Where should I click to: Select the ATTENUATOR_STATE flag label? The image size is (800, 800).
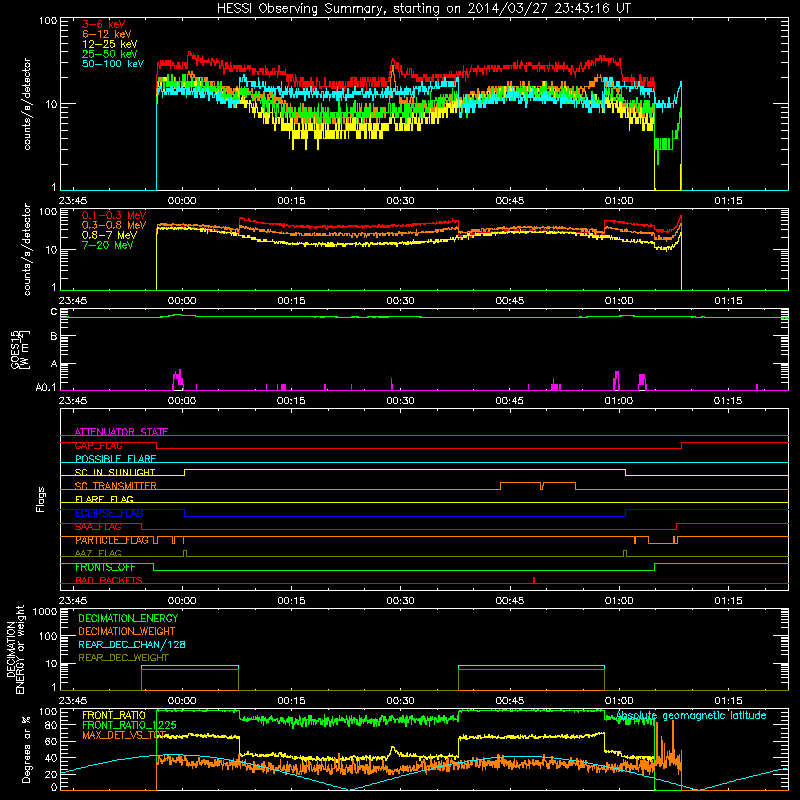click(121, 432)
